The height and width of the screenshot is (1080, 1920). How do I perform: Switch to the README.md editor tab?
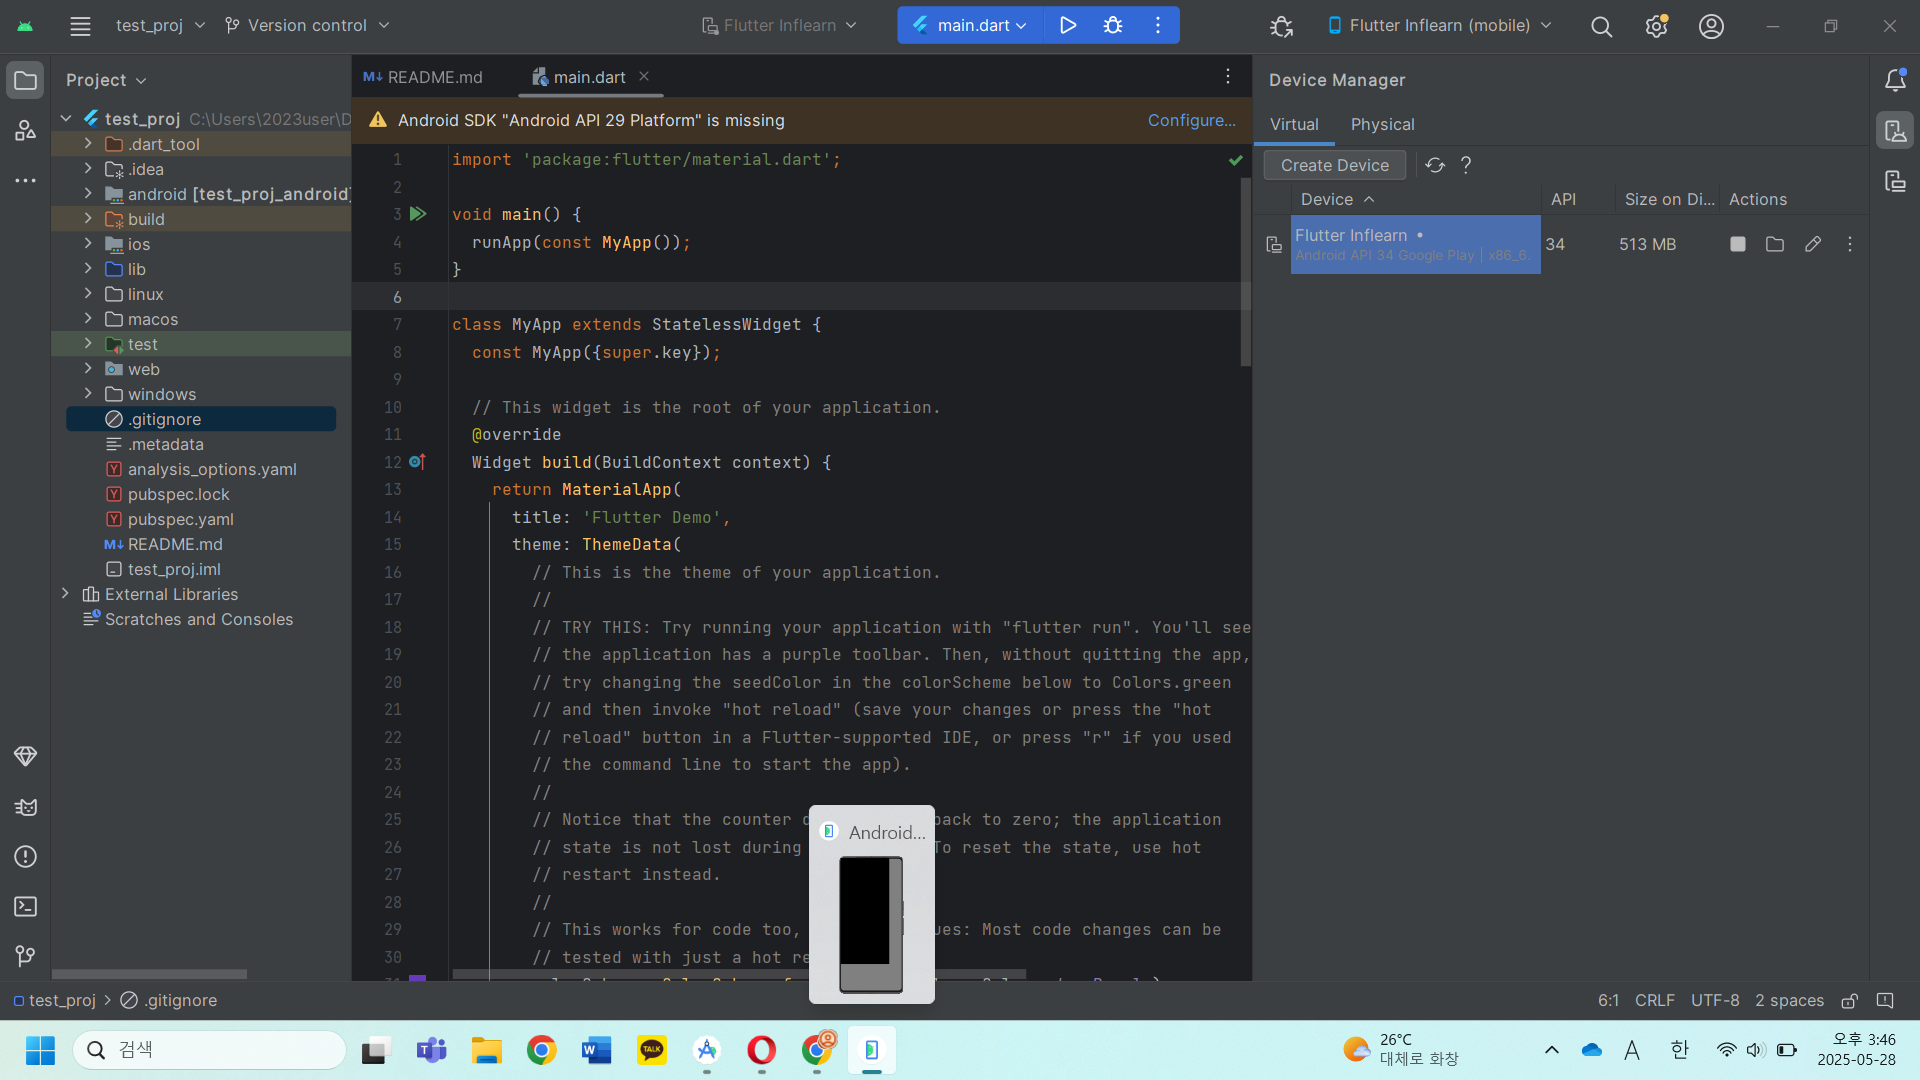(423, 77)
